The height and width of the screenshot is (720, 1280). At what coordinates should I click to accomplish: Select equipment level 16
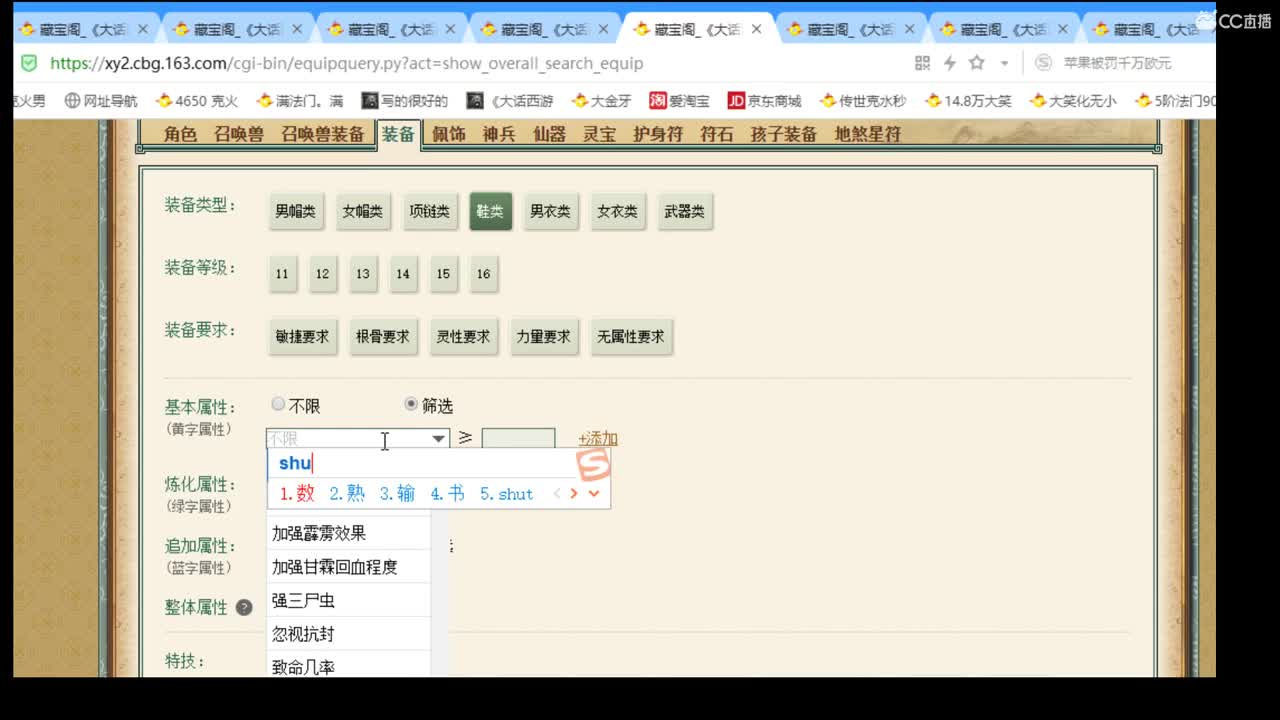pos(483,274)
